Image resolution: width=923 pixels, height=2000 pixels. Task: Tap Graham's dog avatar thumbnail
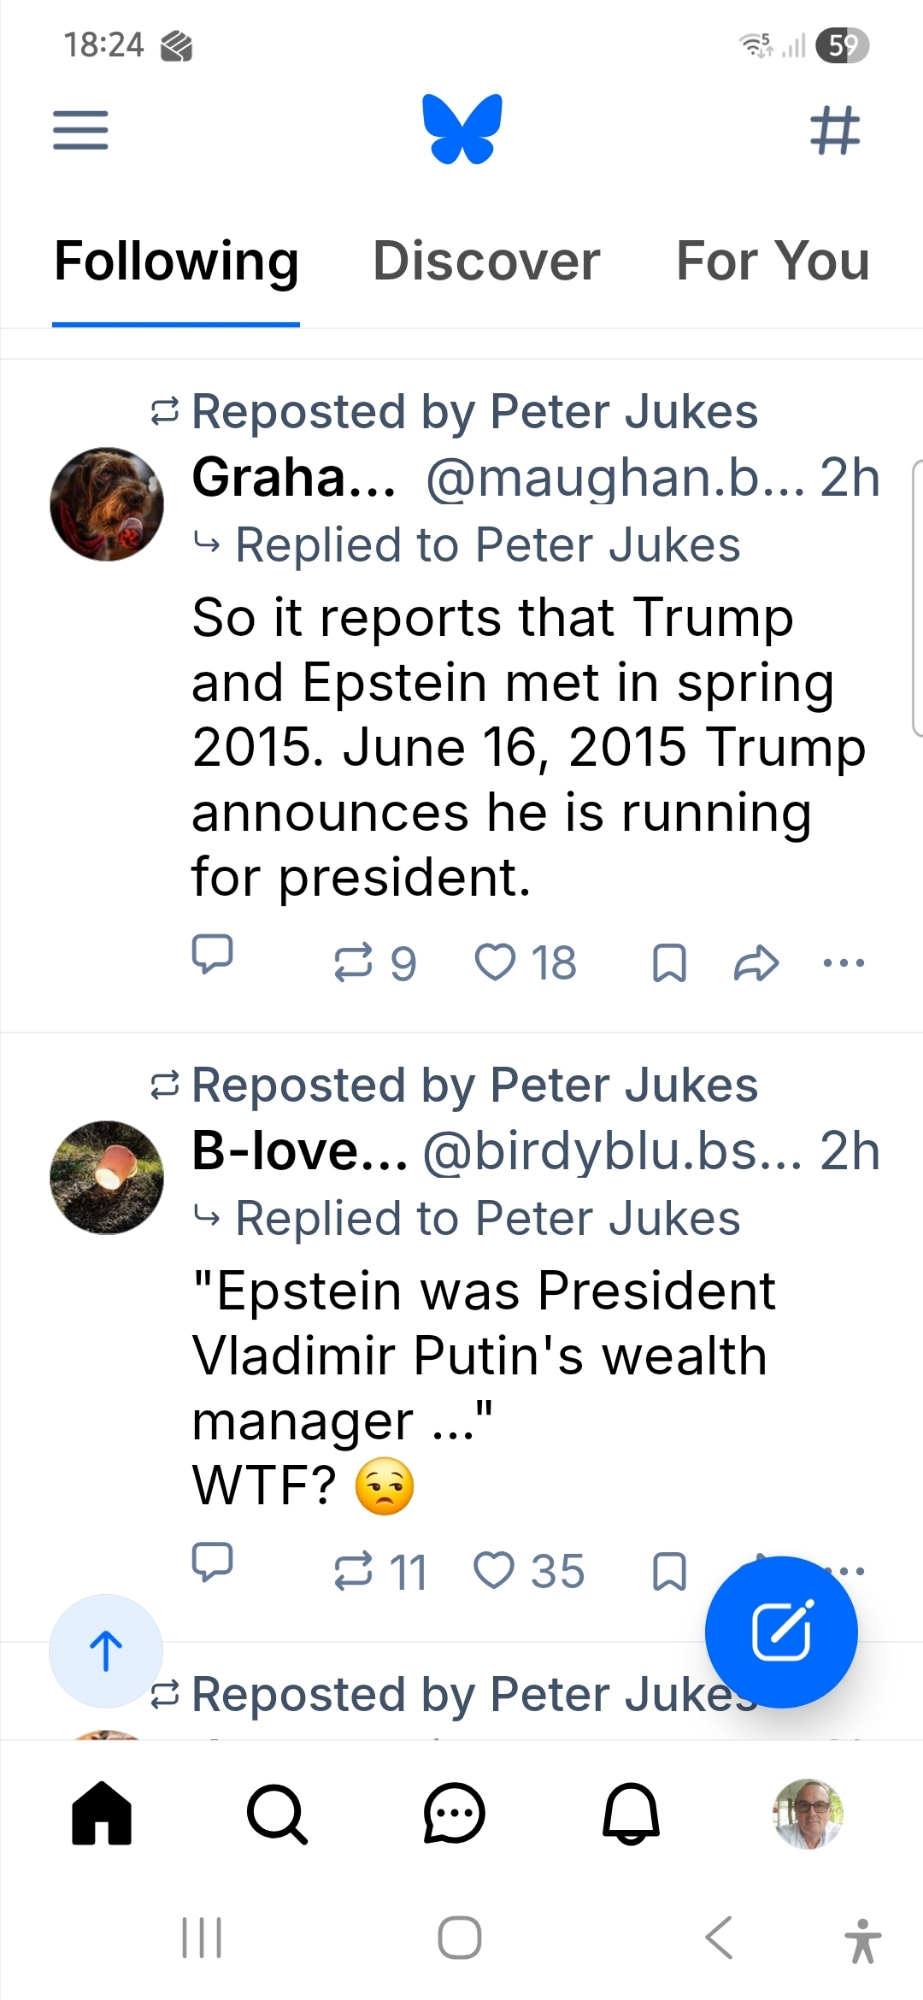tap(107, 504)
